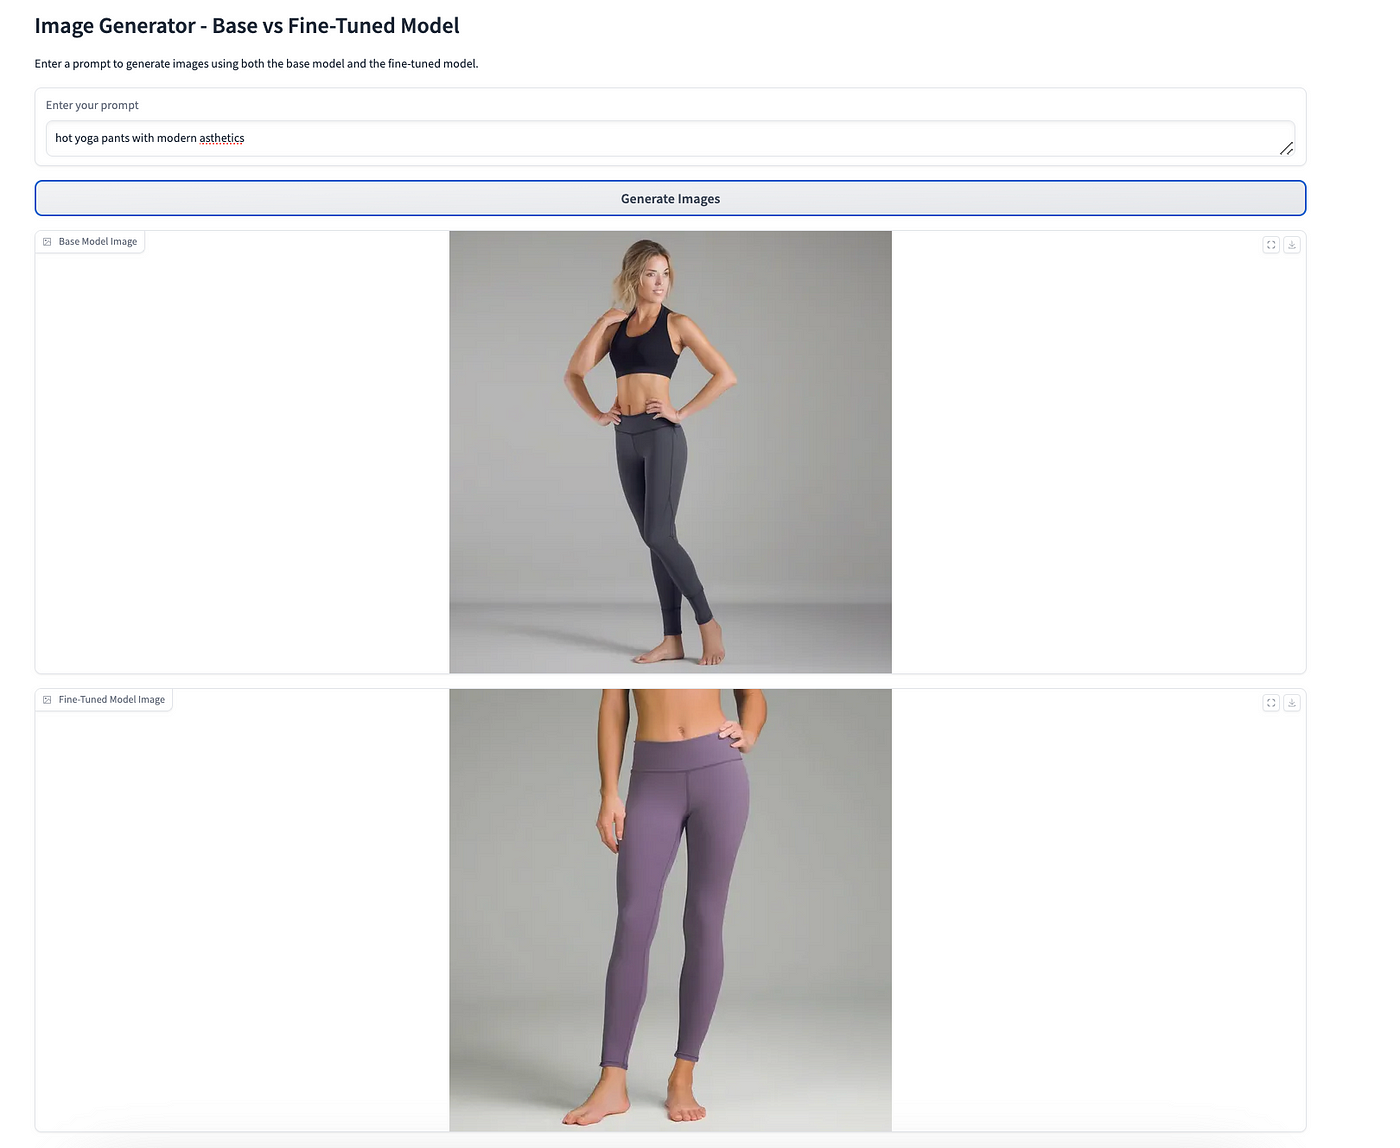Open fullscreen view for Fine-Tuned Model Image
This screenshot has height=1148, width=1400.
1271,702
